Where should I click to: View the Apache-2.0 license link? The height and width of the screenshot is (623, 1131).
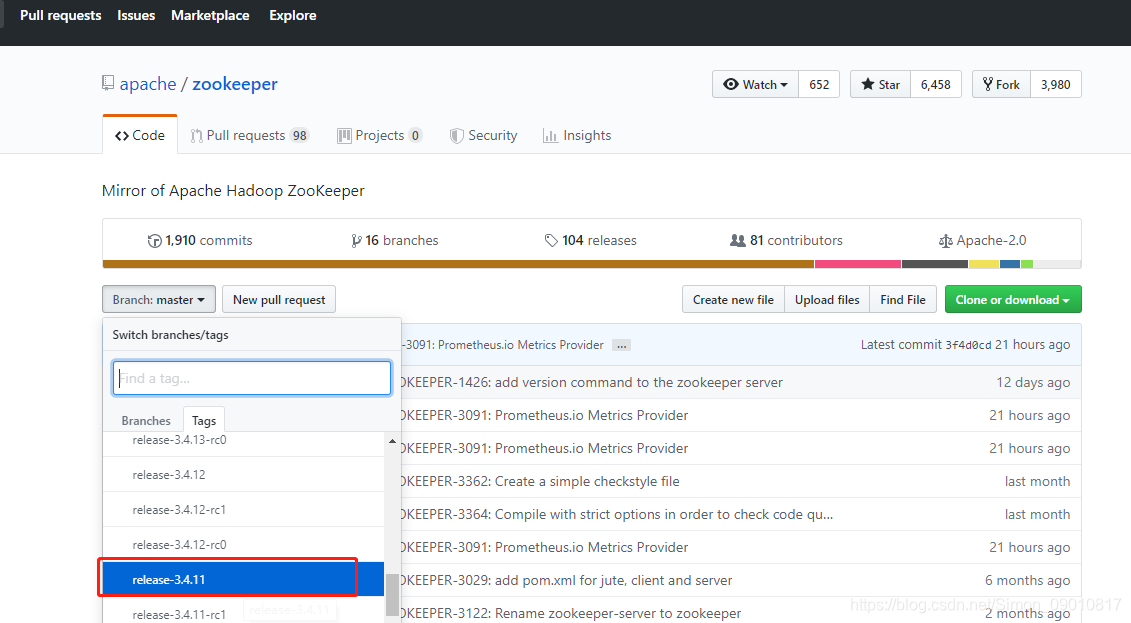coord(982,240)
